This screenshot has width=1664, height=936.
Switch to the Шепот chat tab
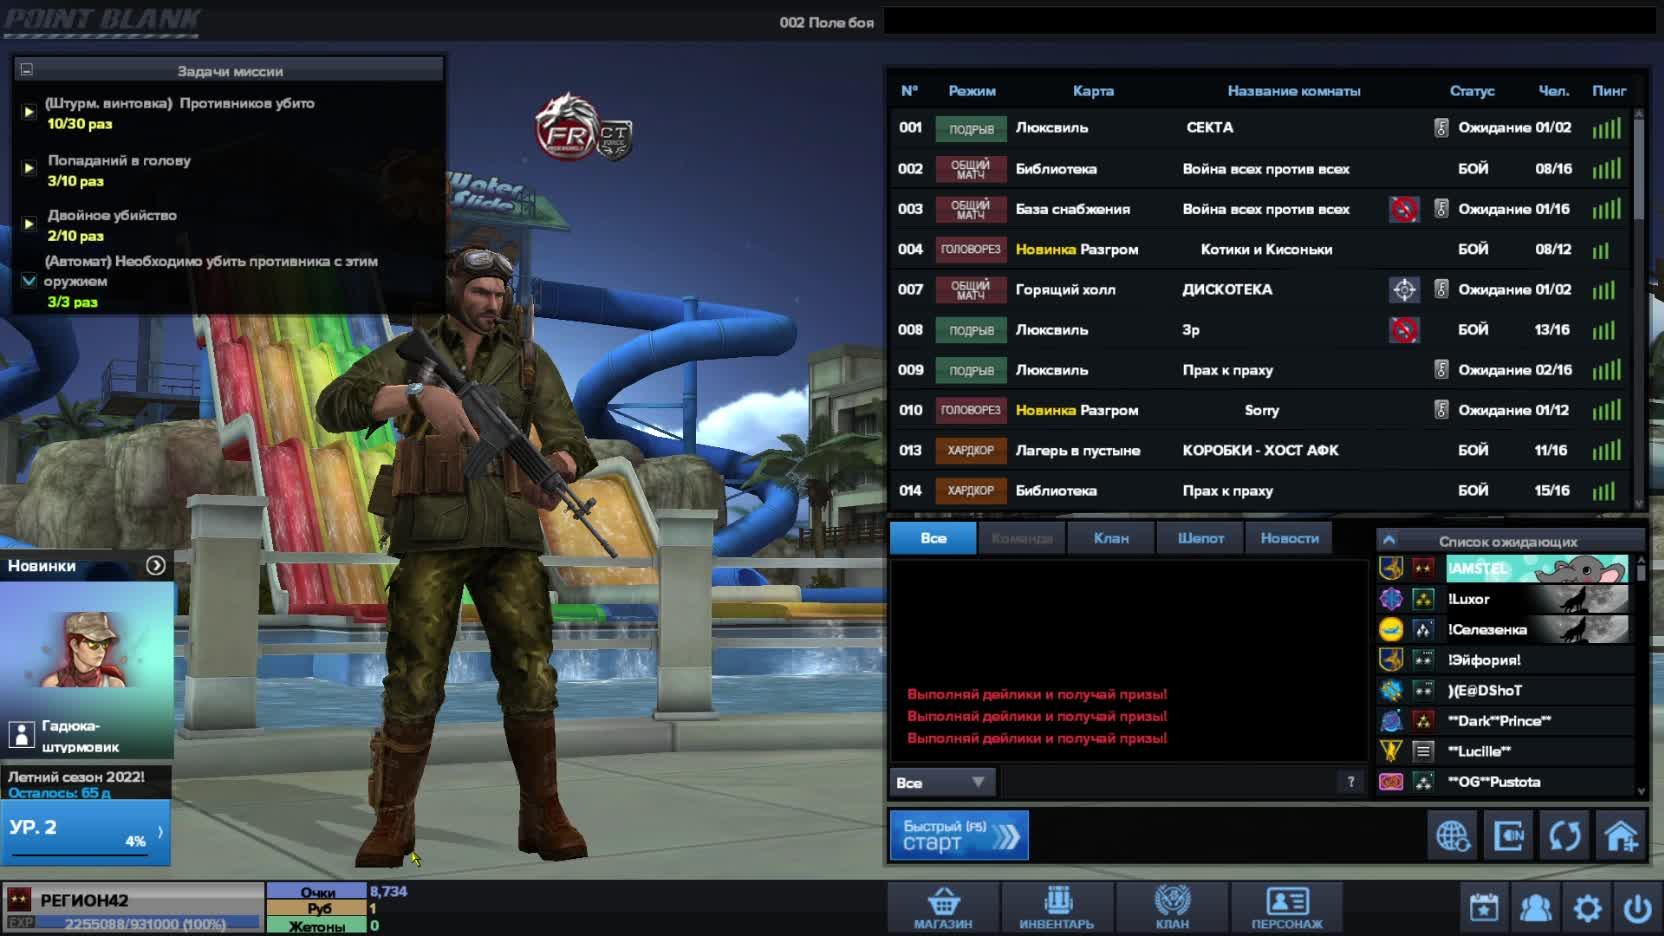[x=1200, y=538]
